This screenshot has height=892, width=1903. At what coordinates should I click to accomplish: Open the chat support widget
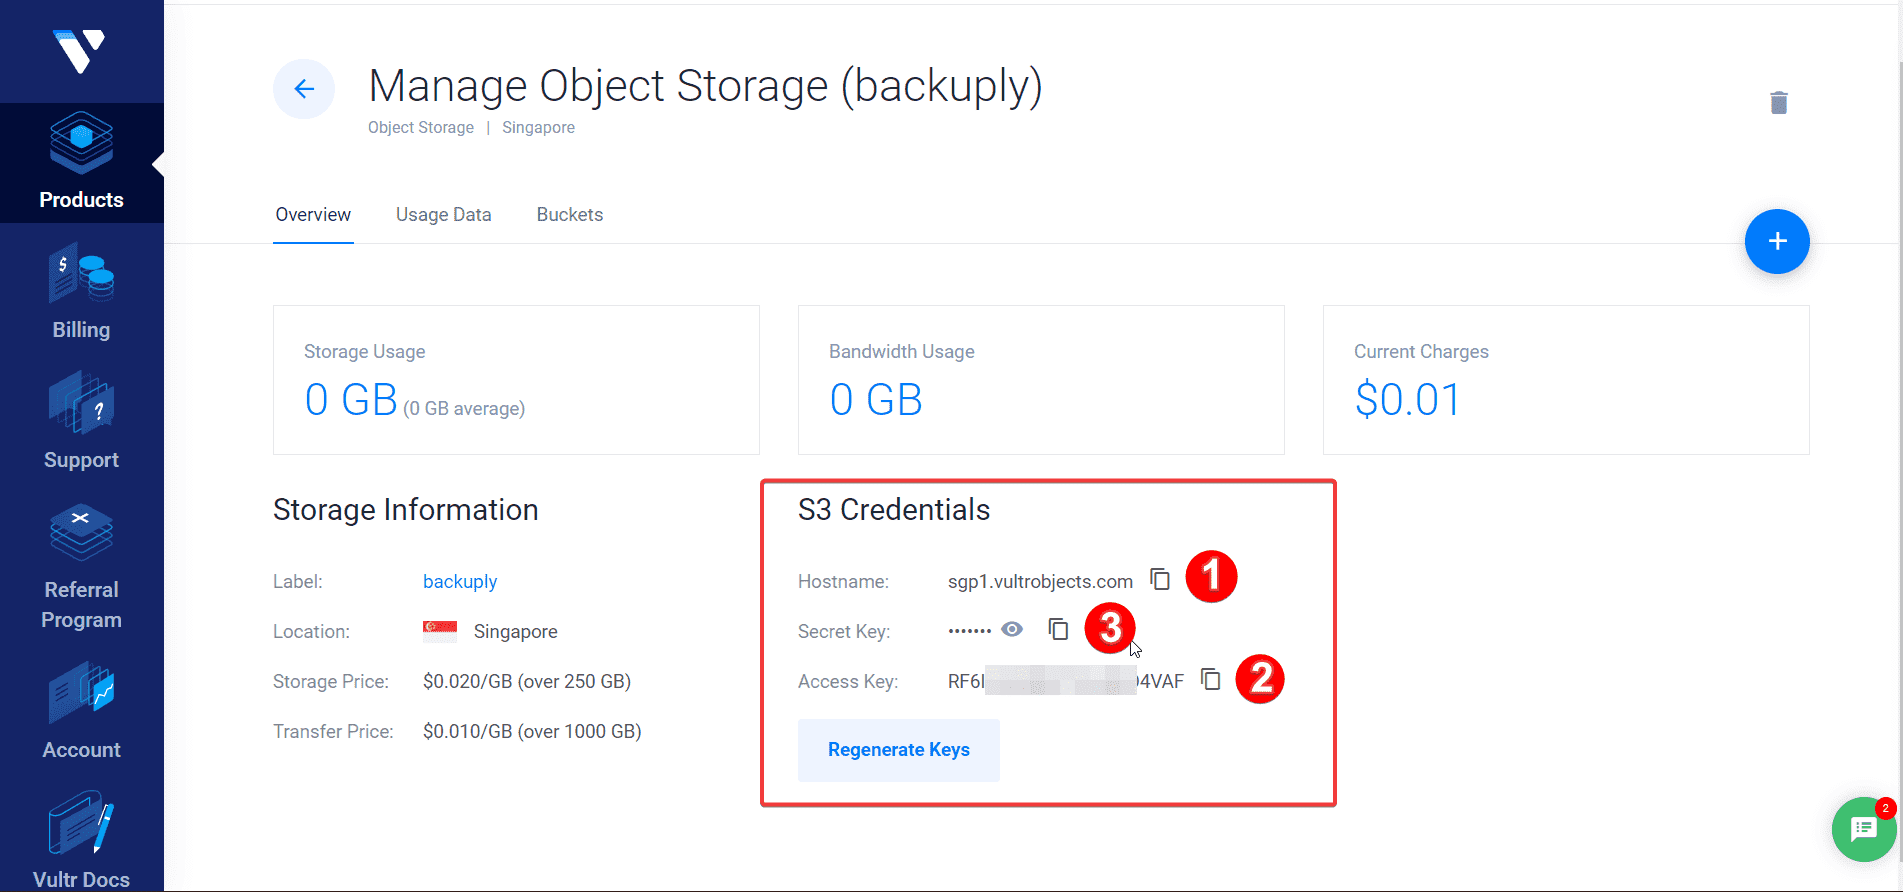1863,829
